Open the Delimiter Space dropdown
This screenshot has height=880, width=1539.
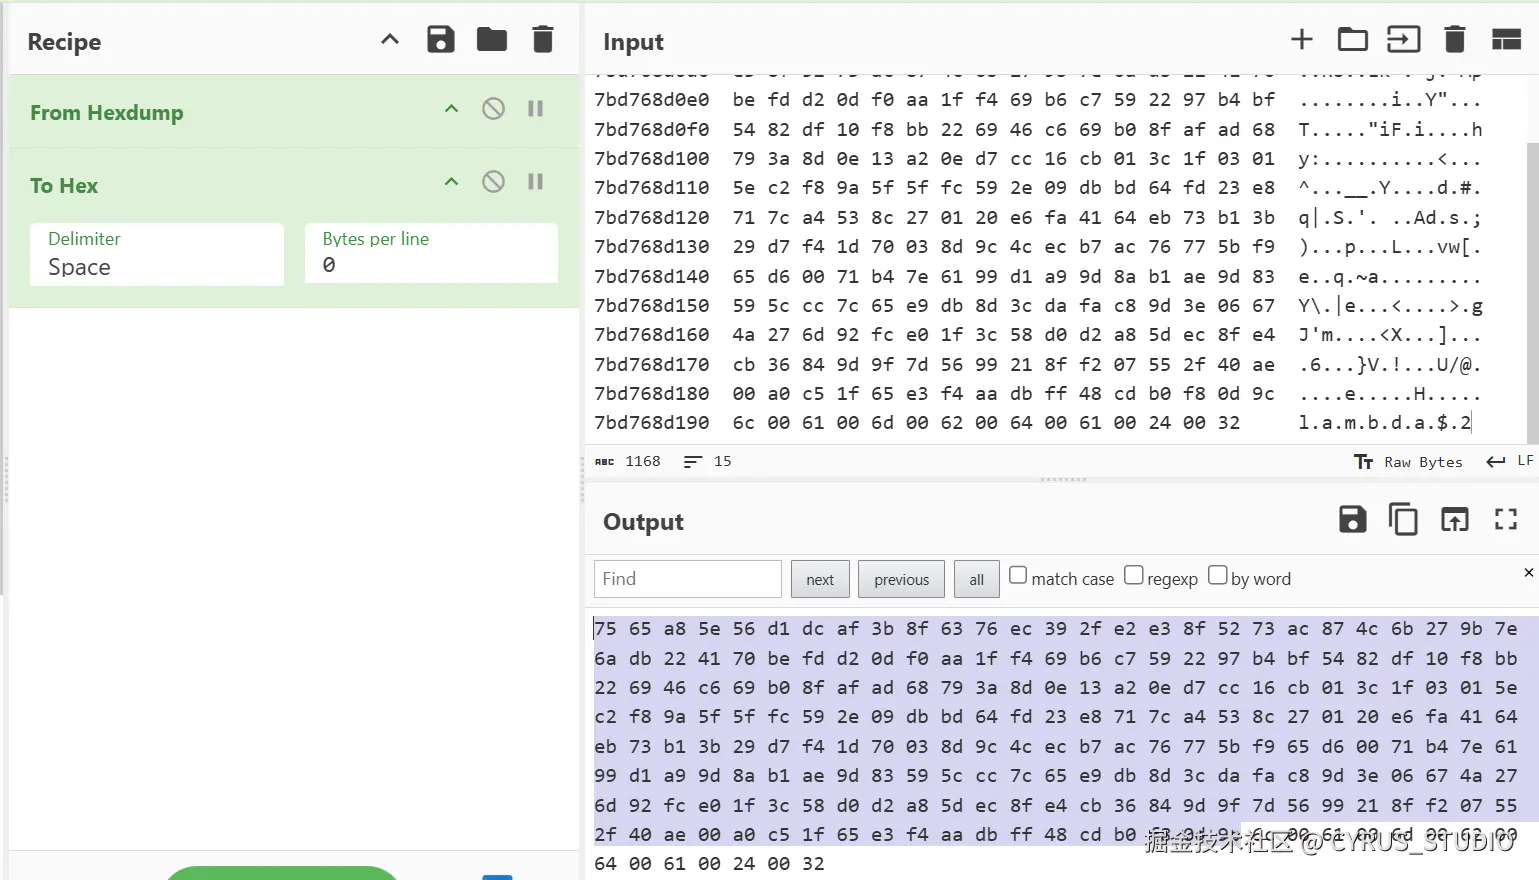point(157,254)
